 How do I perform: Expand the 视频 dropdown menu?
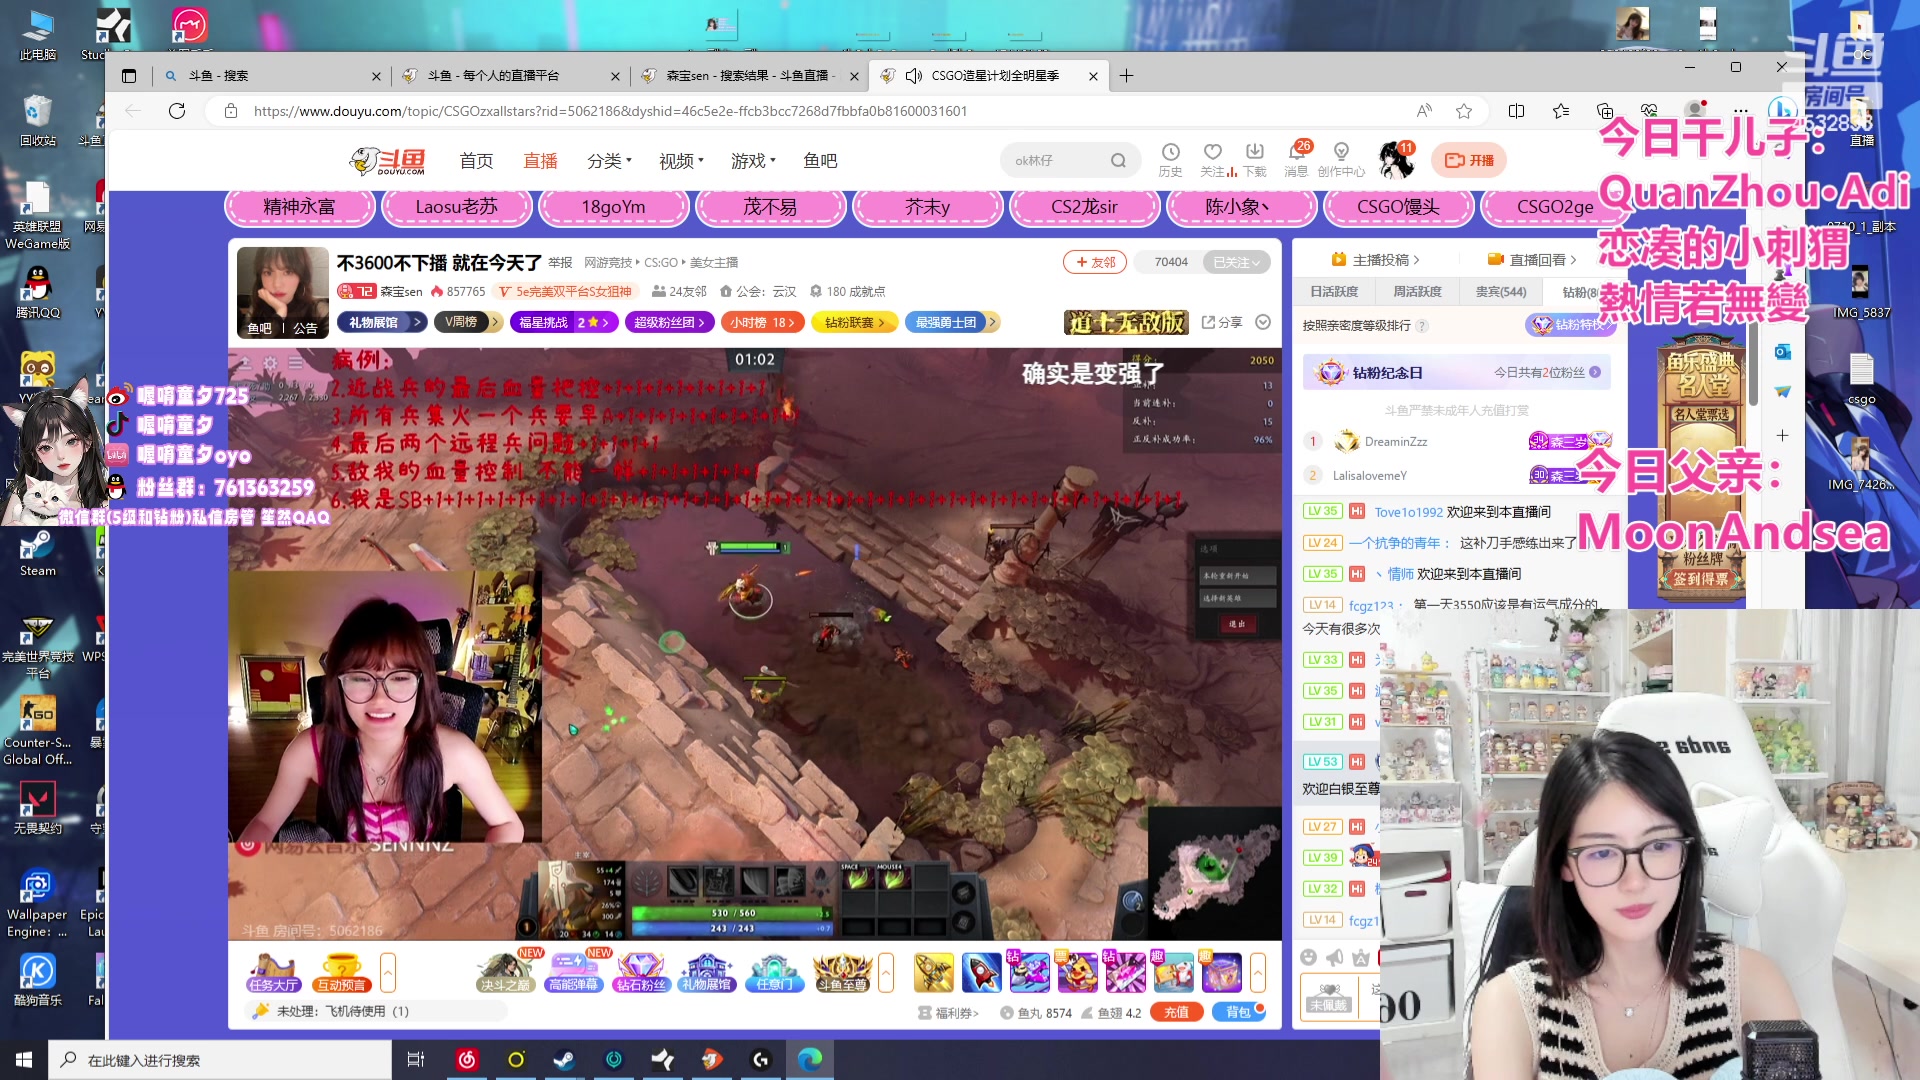coord(681,161)
